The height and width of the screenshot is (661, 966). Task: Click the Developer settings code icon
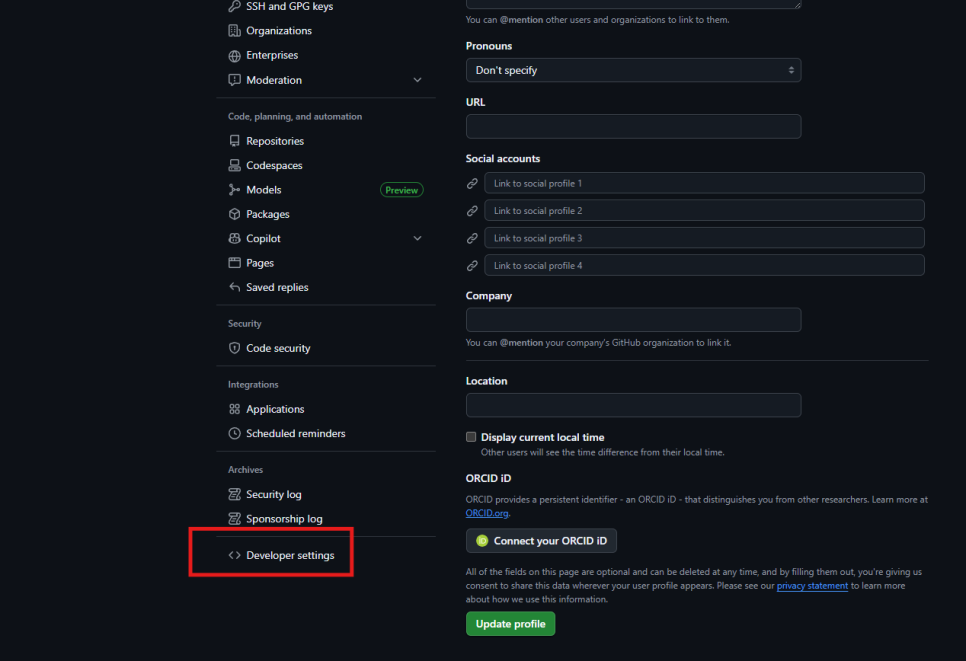(234, 555)
